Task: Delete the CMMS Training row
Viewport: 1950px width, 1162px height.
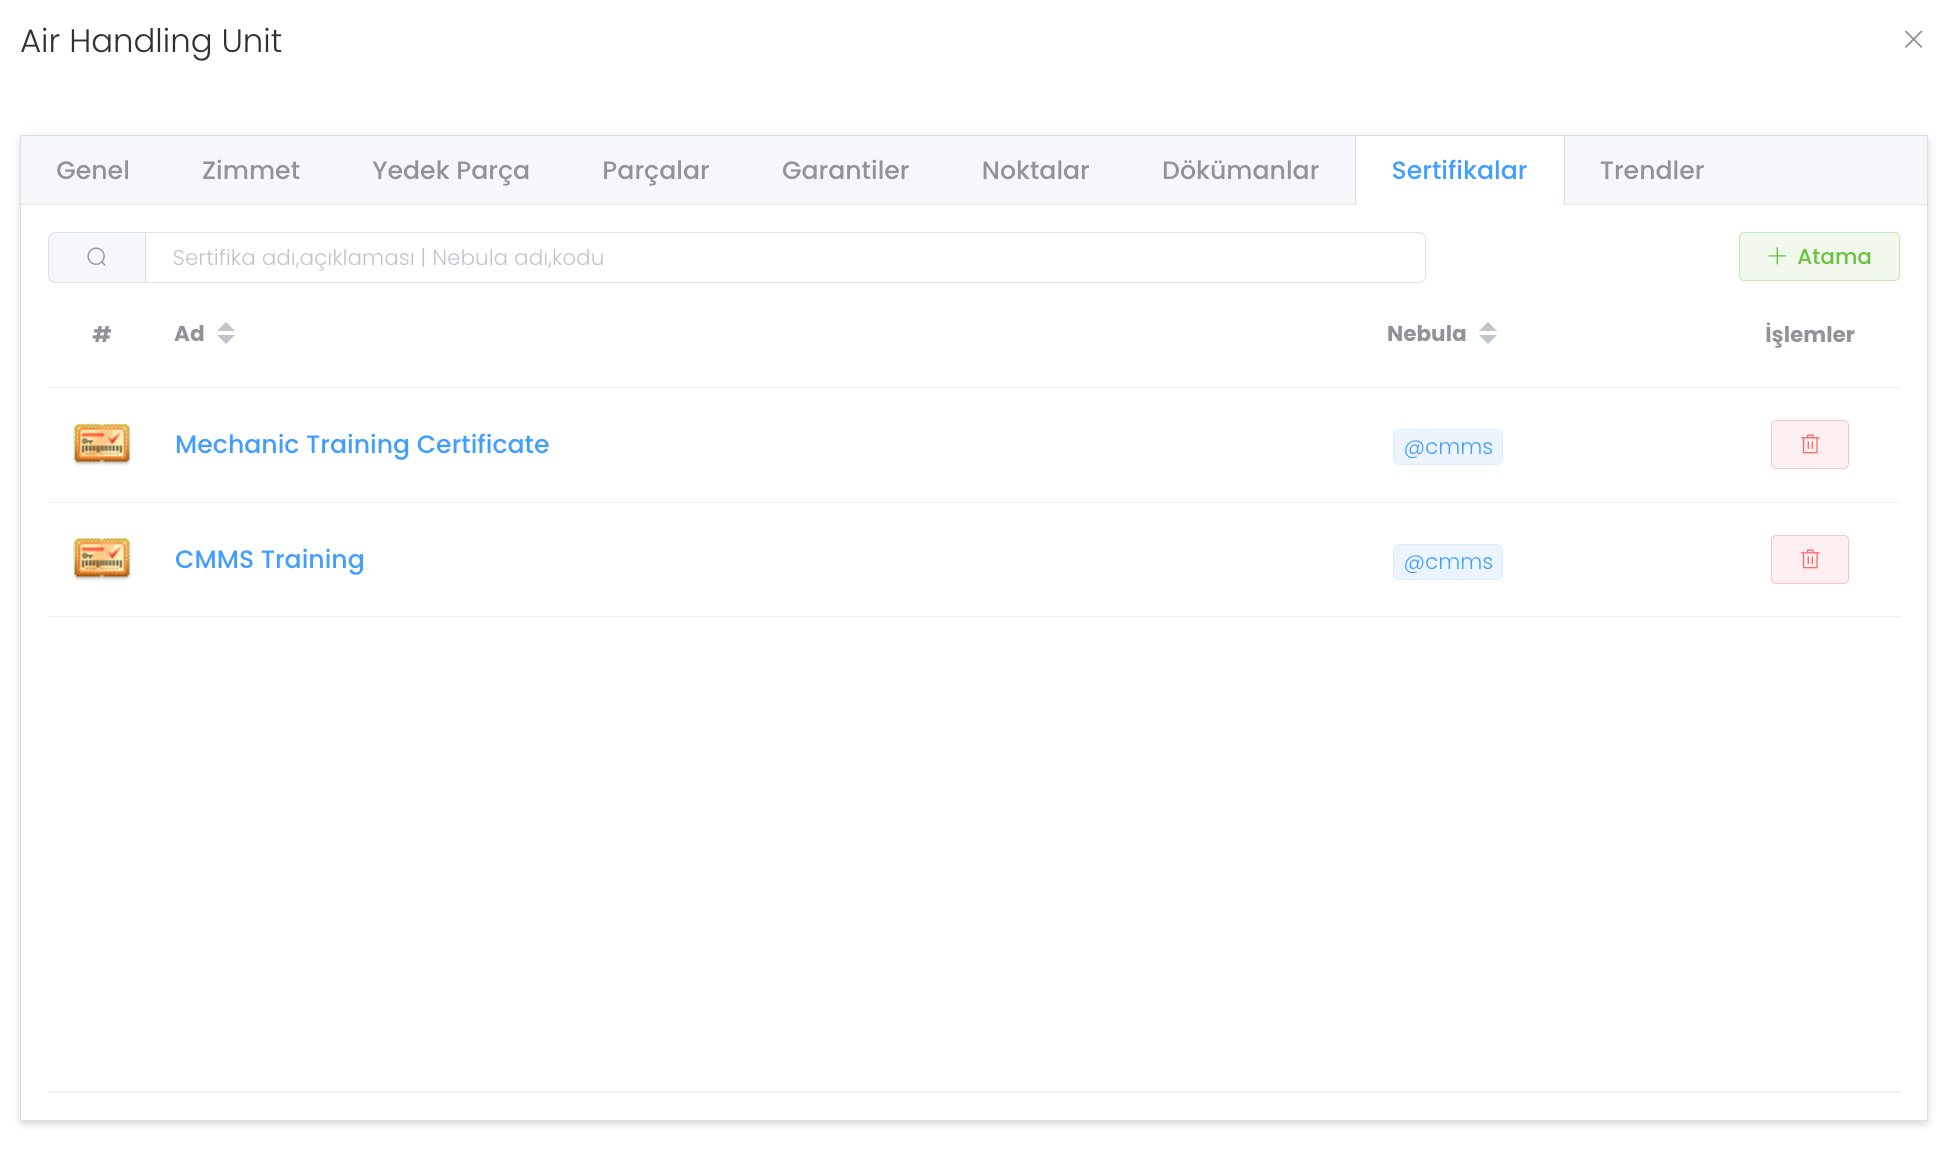Action: [1809, 559]
